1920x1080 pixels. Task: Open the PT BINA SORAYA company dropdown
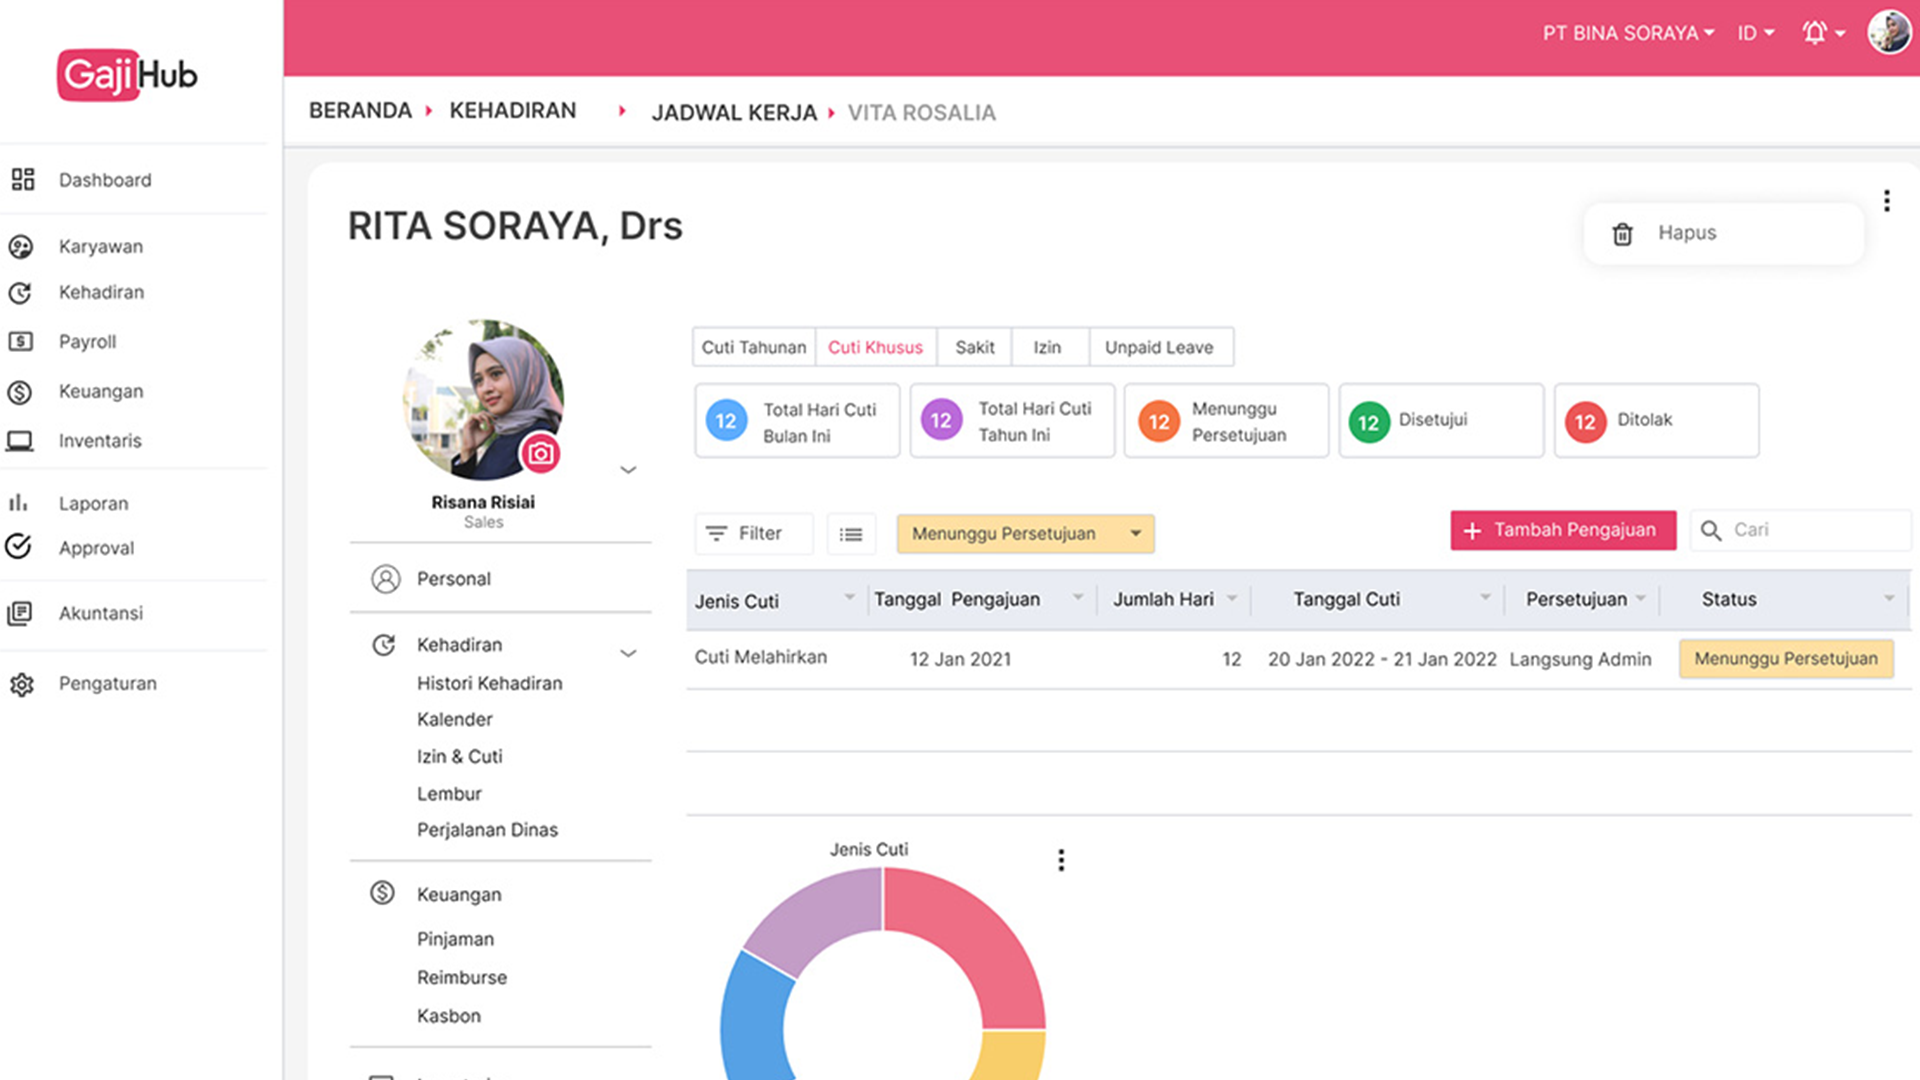pyautogui.click(x=1628, y=33)
